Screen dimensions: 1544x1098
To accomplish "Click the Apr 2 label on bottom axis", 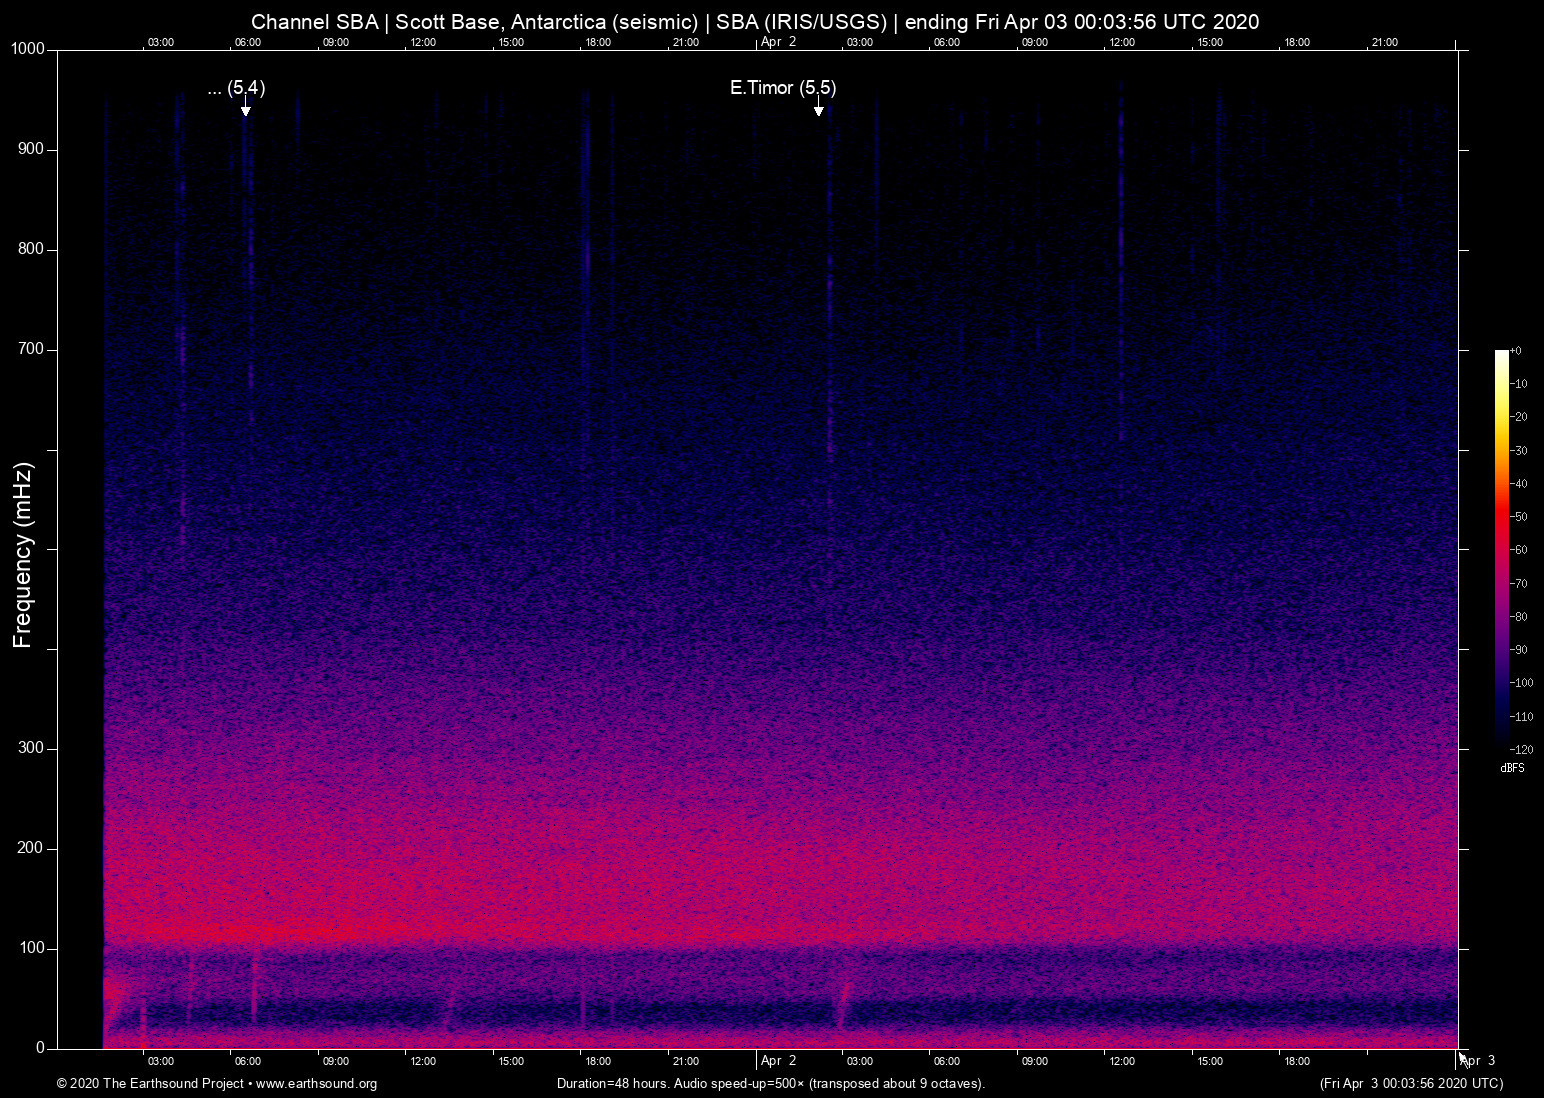I will [779, 1061].
